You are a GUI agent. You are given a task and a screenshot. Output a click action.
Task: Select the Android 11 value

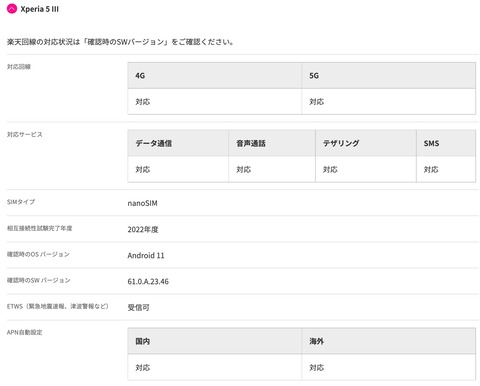coord(146,255)
